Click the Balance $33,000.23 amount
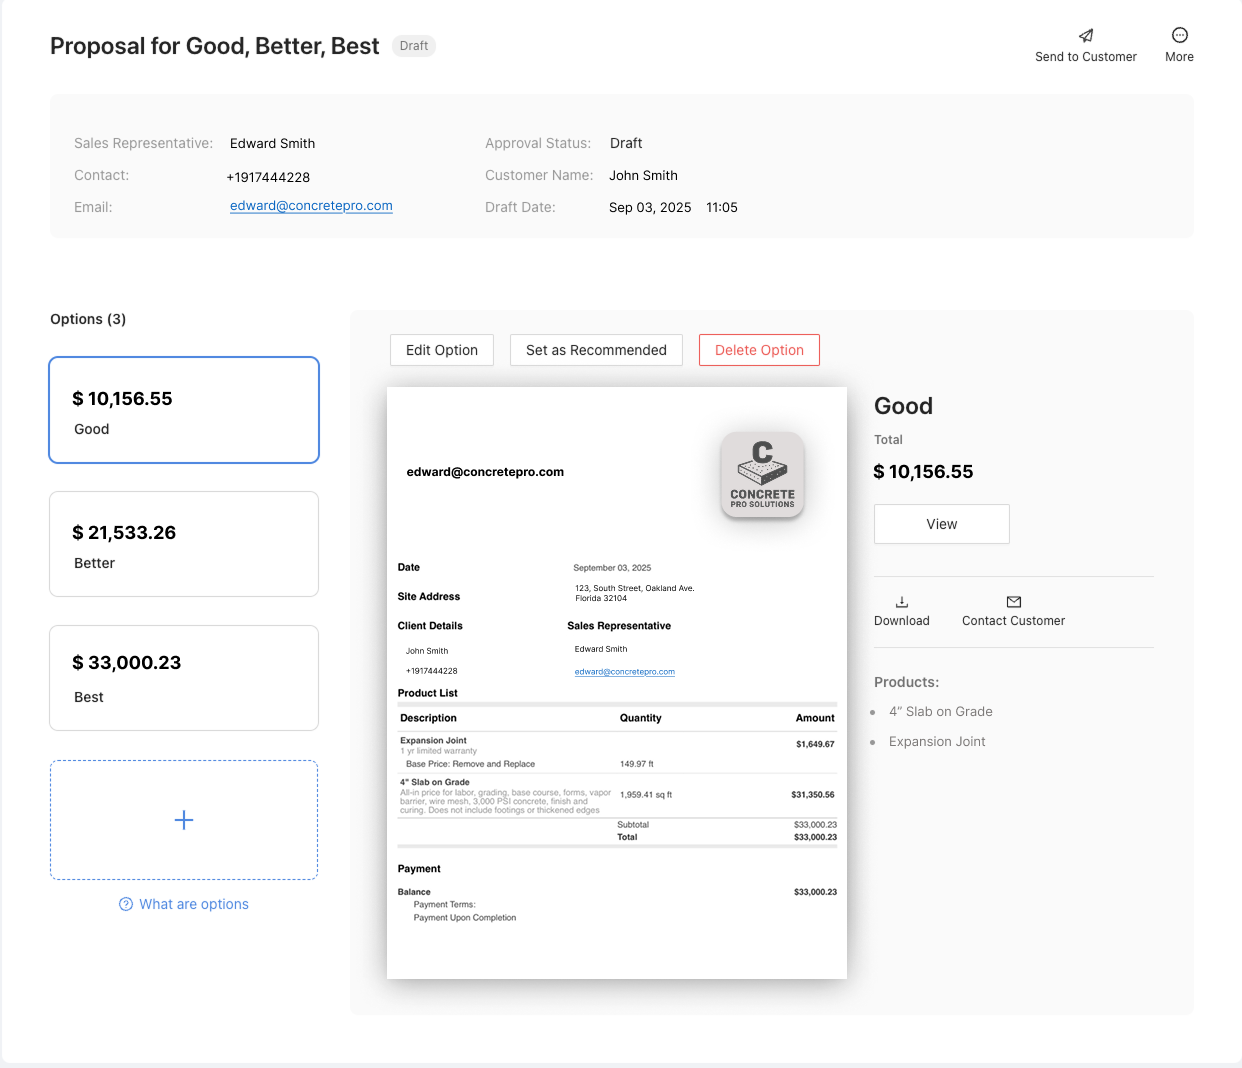Viewport: 1242px width, 1068px height. pos(815,892)
